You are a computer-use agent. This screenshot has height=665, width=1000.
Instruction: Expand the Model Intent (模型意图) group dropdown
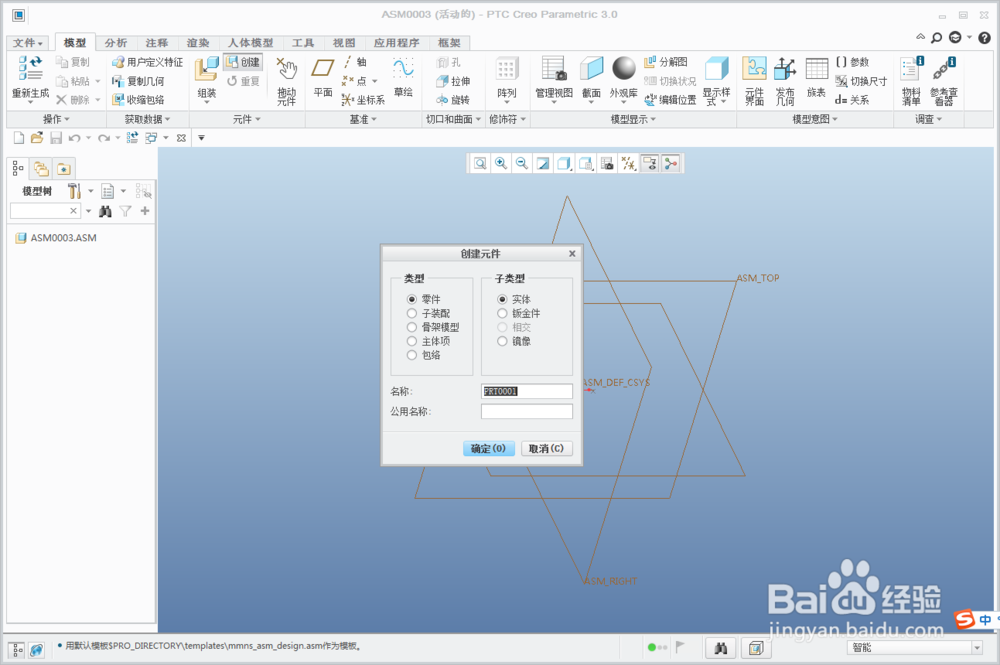(814, 119)
